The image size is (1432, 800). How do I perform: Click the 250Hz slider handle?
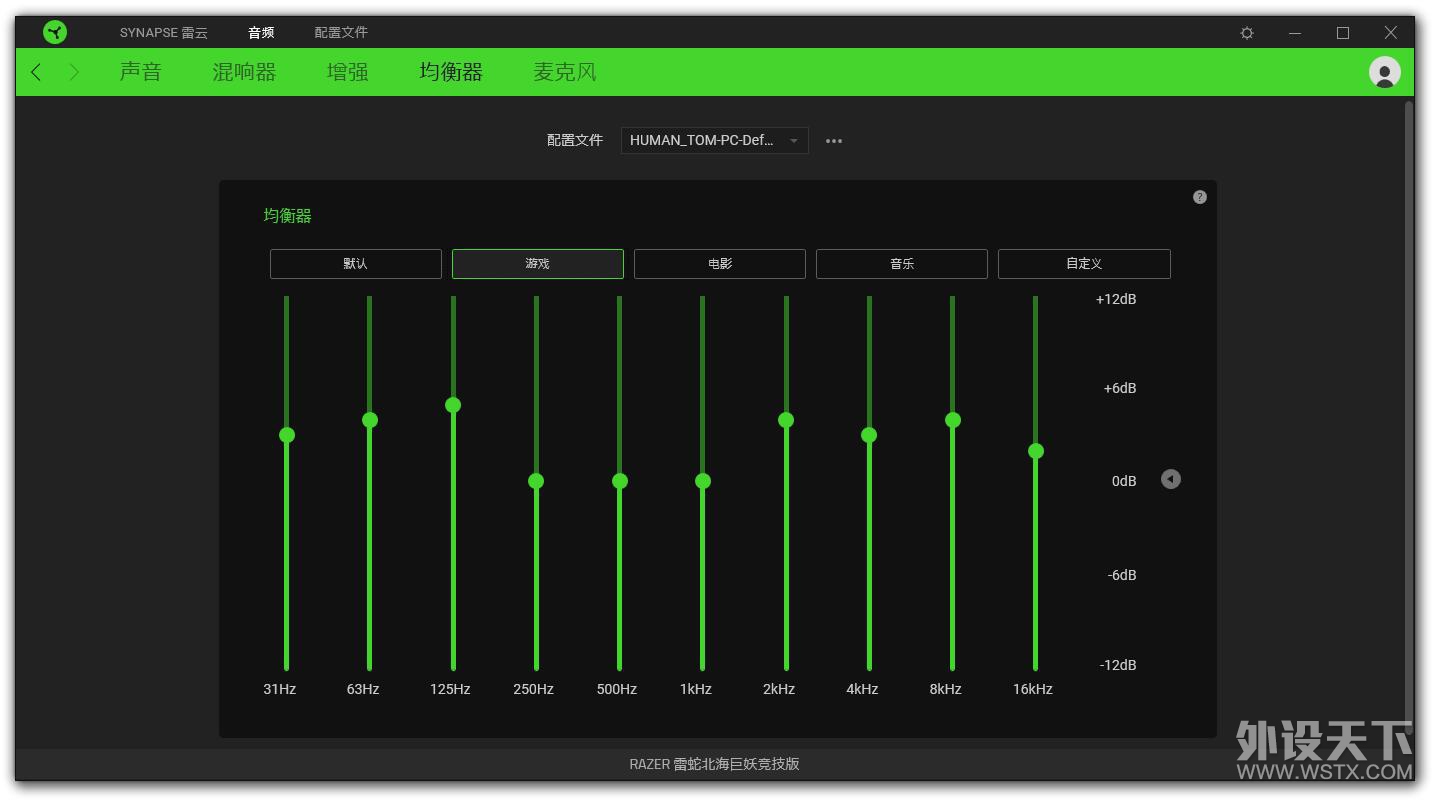point(536,481)
